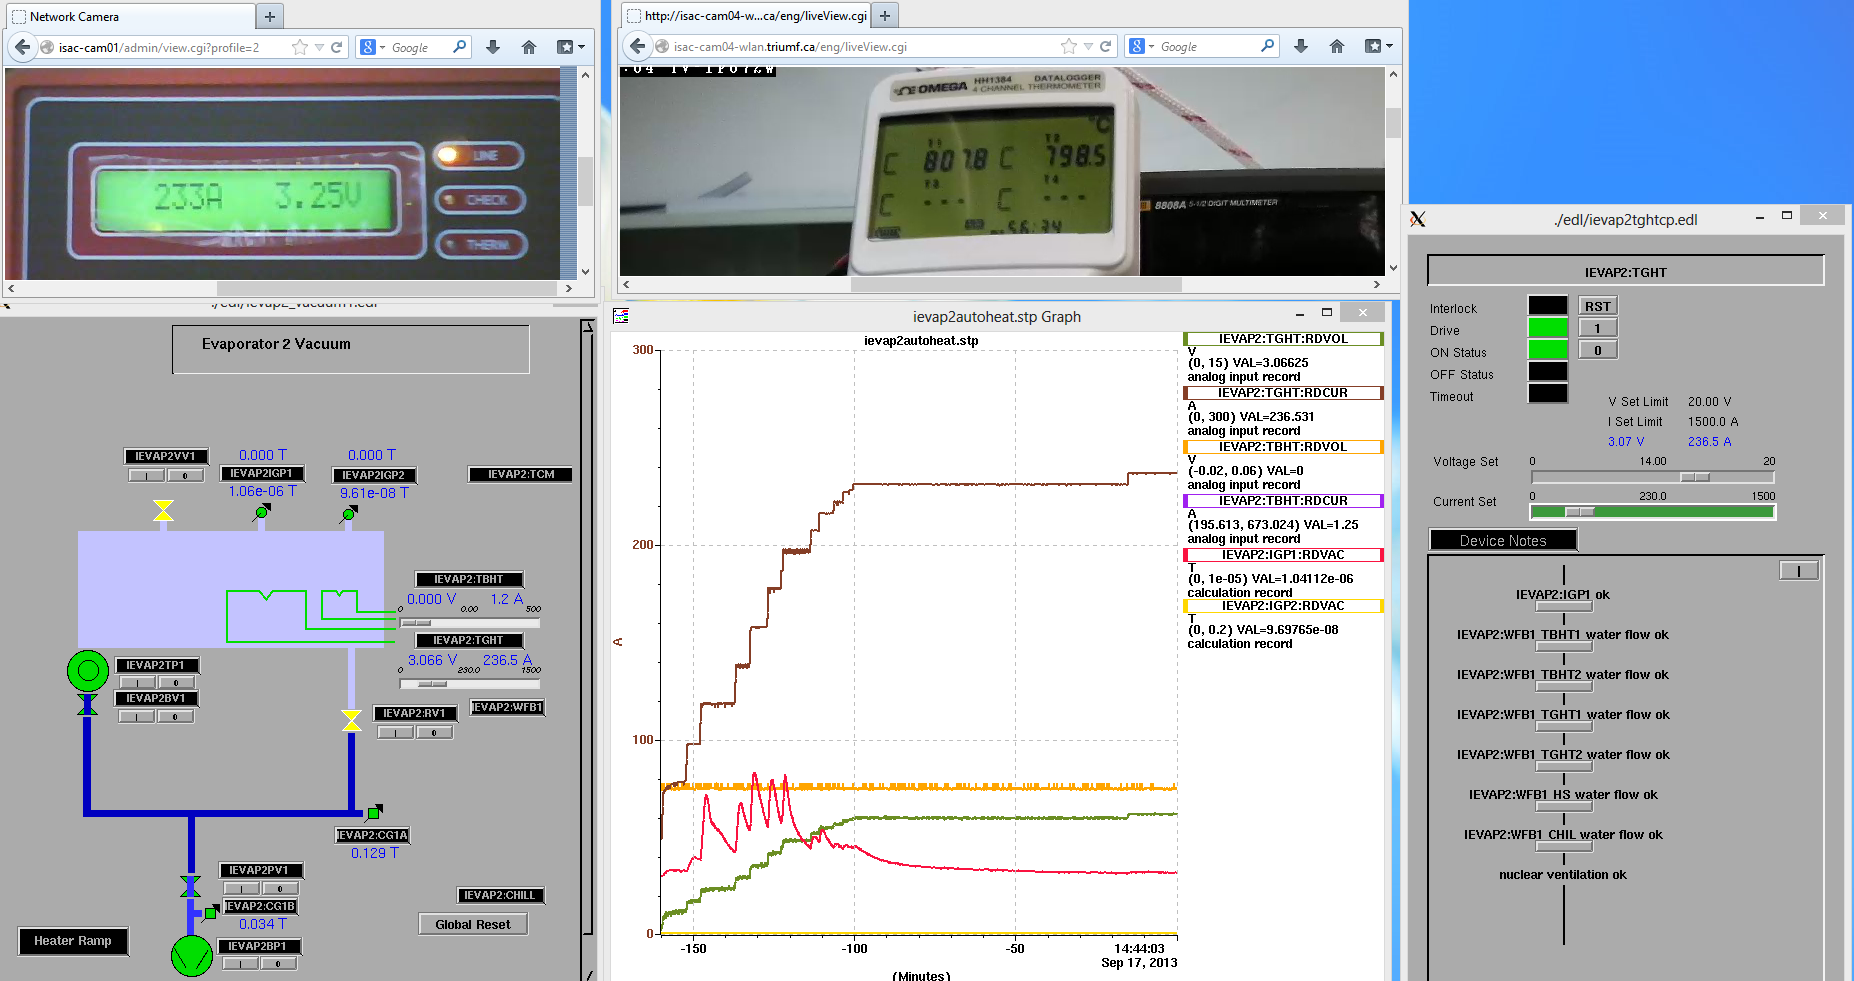Viewport: 1854px width, 981px height.
Task: Click the IEVAP2:IGP1 ok interlock button
Action: pyautogui.click(x=1563, y=606)
